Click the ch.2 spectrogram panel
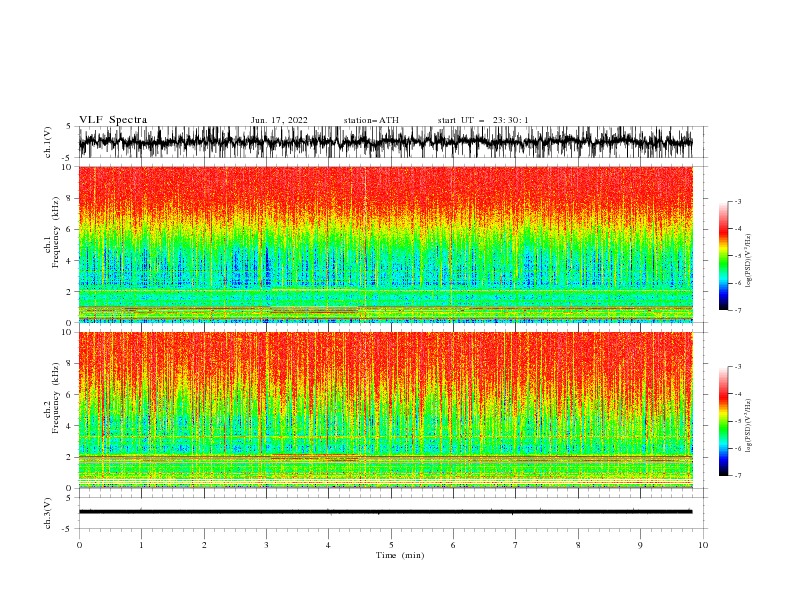792x612 pixels. (x=386, y=410)
